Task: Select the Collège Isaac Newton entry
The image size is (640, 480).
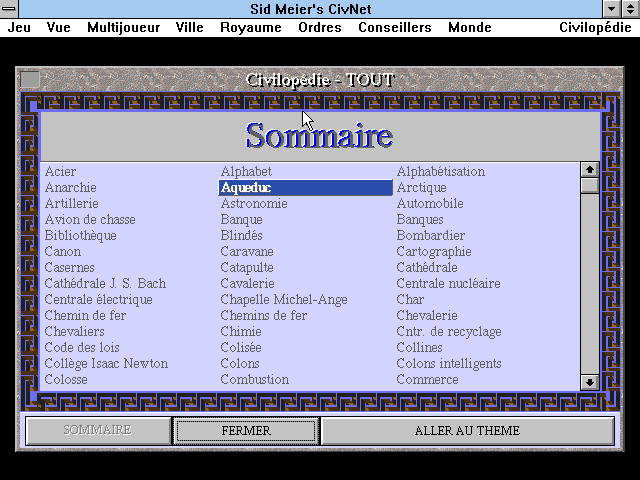Action: coord(106,363)
